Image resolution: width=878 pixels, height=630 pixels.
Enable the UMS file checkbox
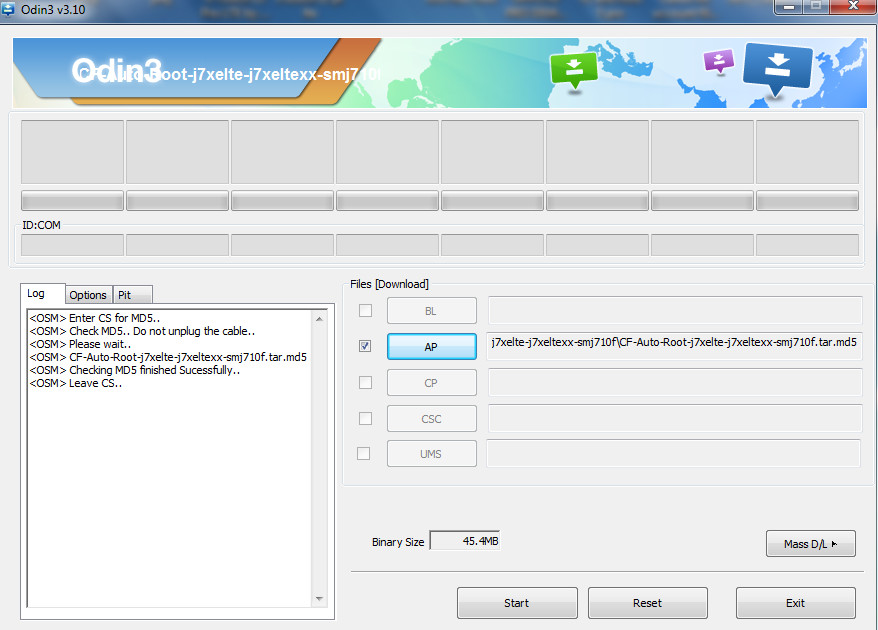point(363,453)
